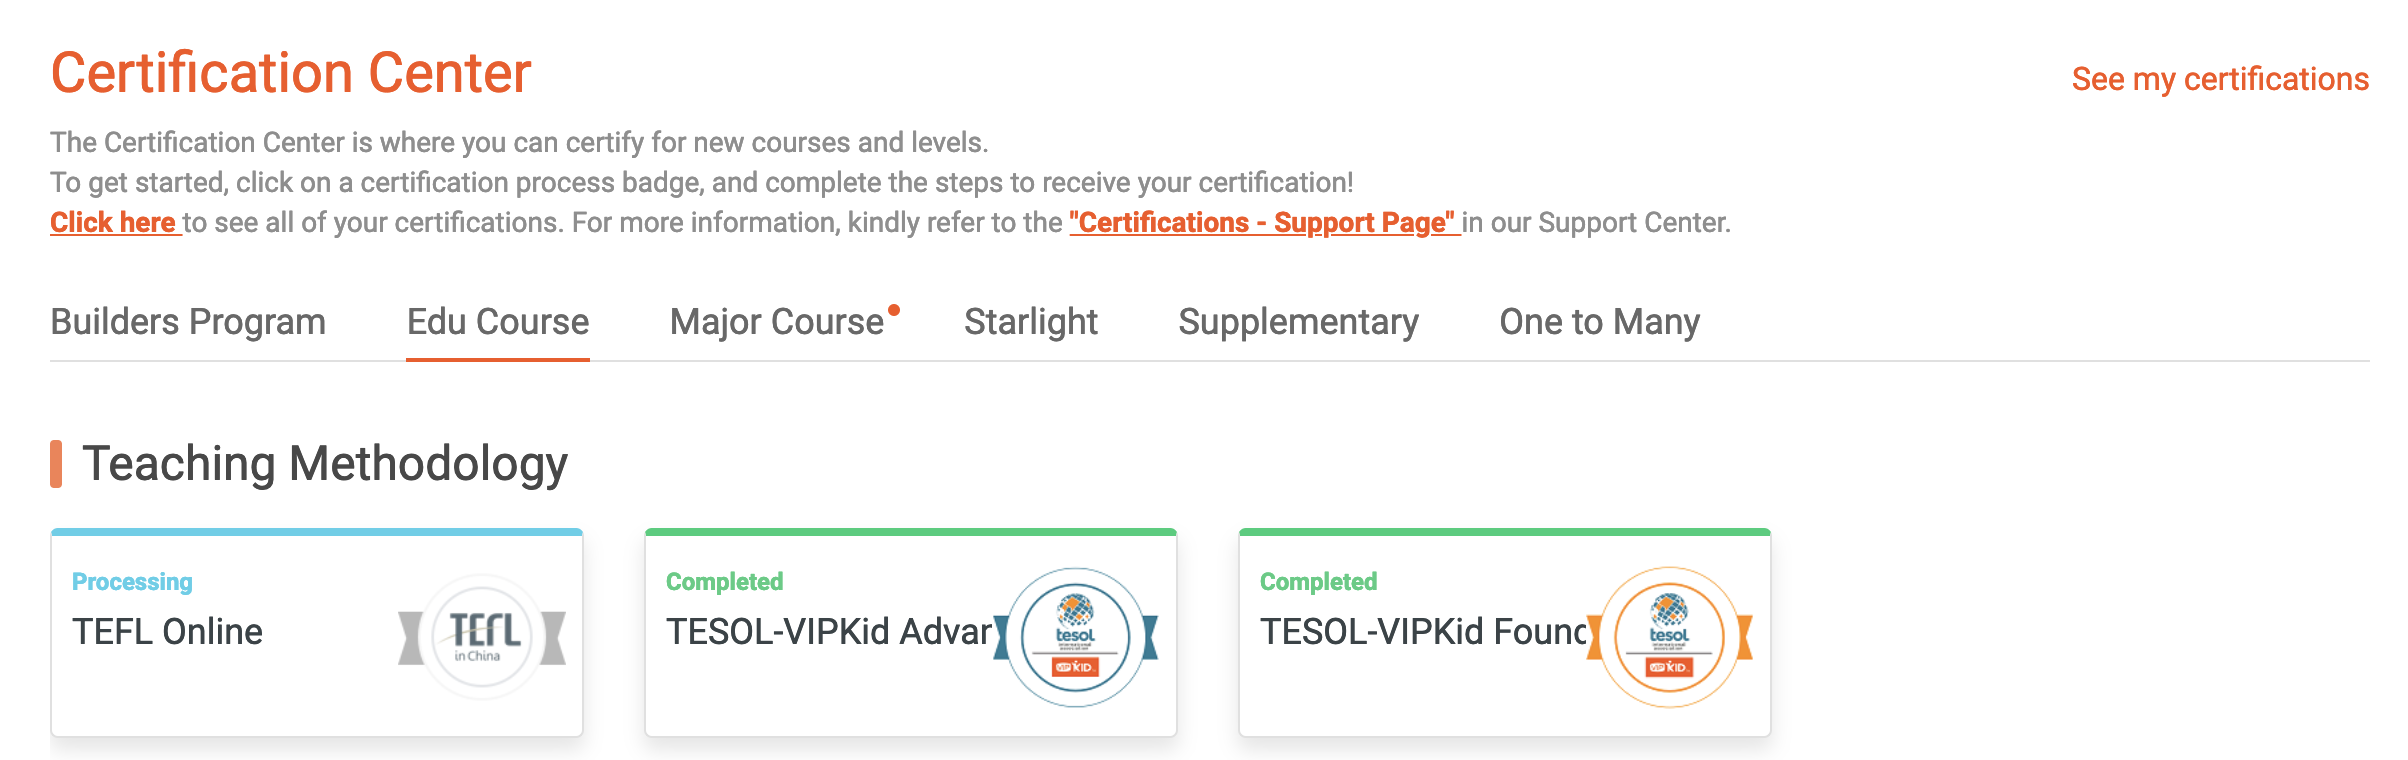
Task: Click the TESOL-VIPKid Foundational card title
Action: coord(1423,632)
